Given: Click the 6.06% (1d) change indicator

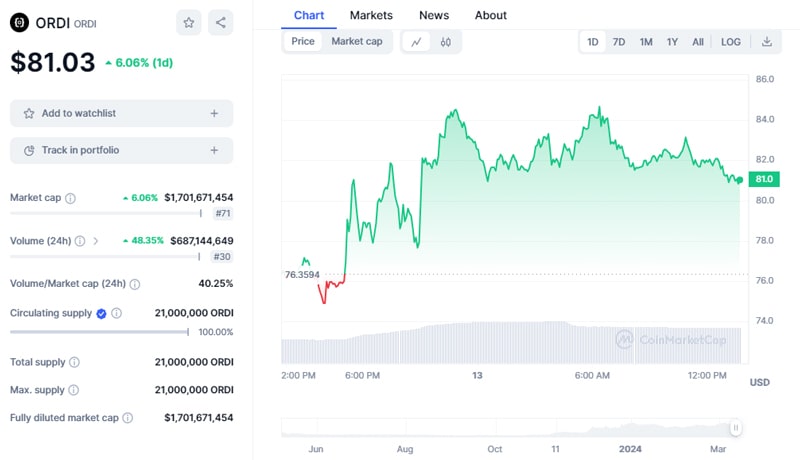Looking at the screenshot, I should coord(139,63).
